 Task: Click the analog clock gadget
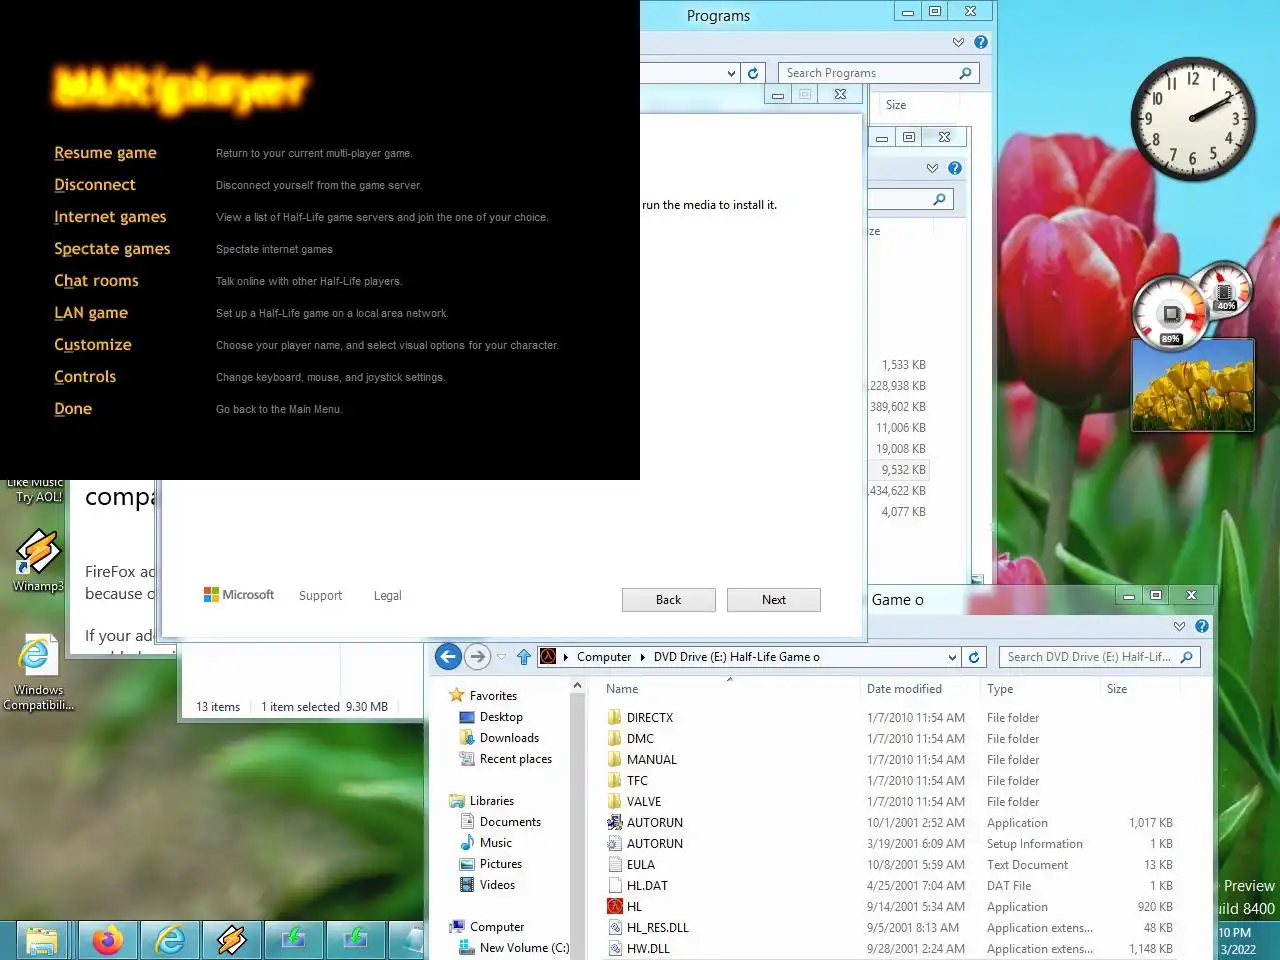coord(1192,119)
